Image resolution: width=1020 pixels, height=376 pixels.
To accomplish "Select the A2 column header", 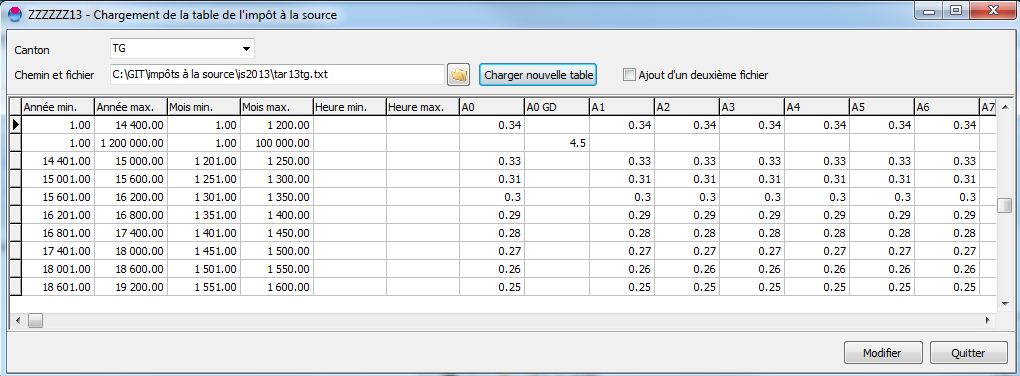I will [686, 107].
